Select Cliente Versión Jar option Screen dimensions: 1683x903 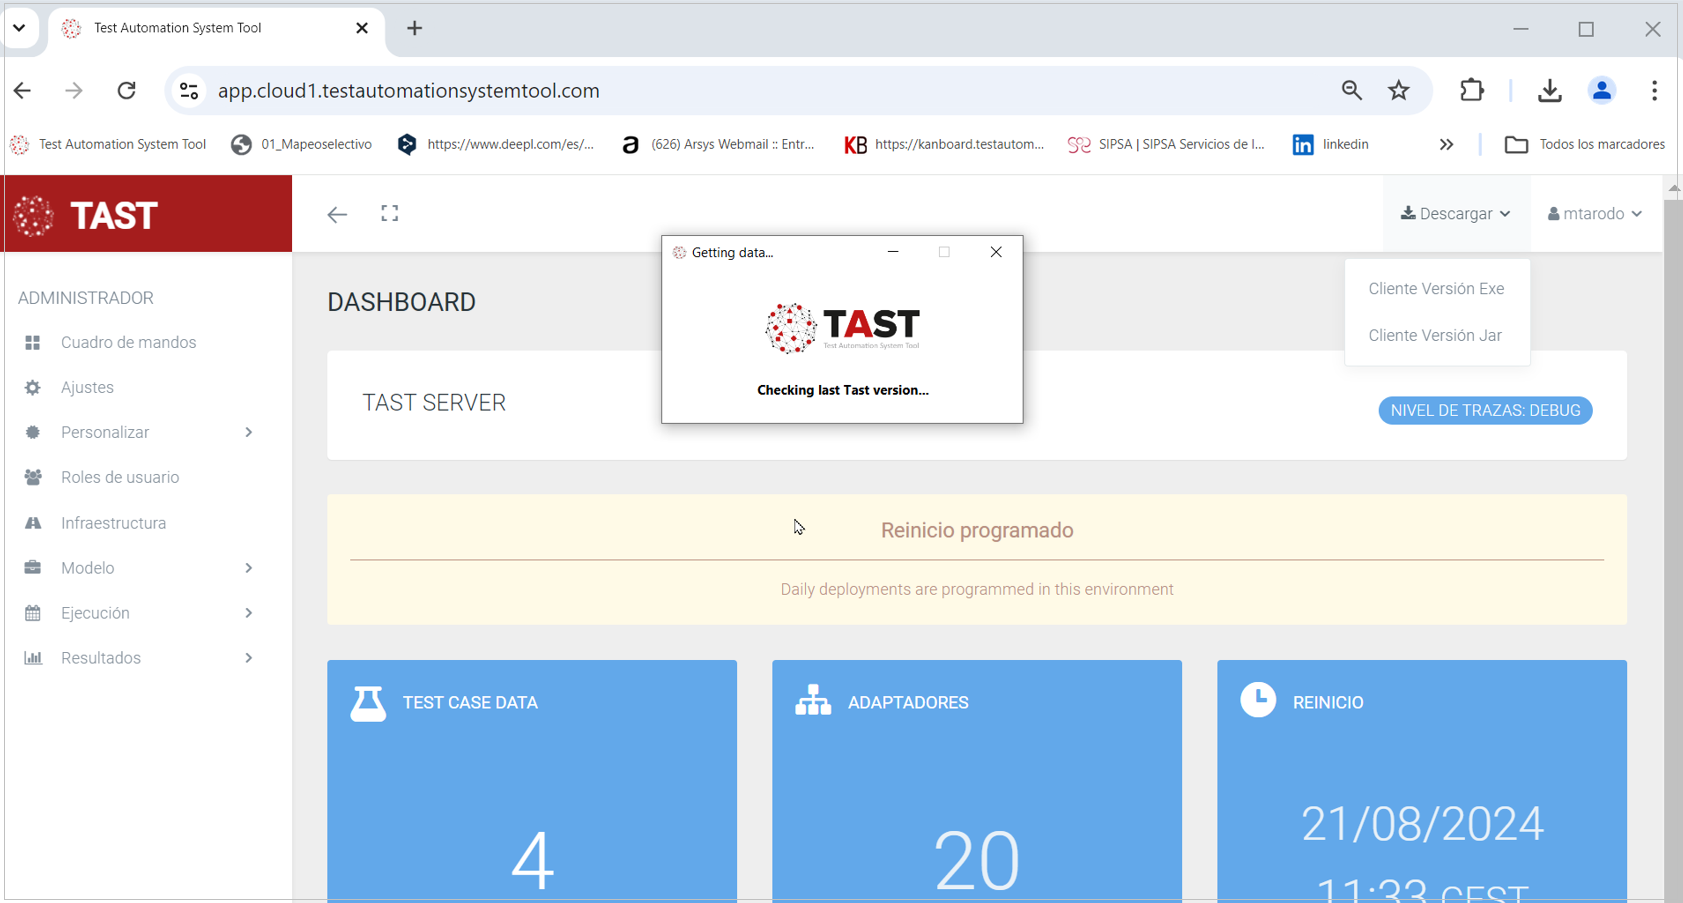1436,335
